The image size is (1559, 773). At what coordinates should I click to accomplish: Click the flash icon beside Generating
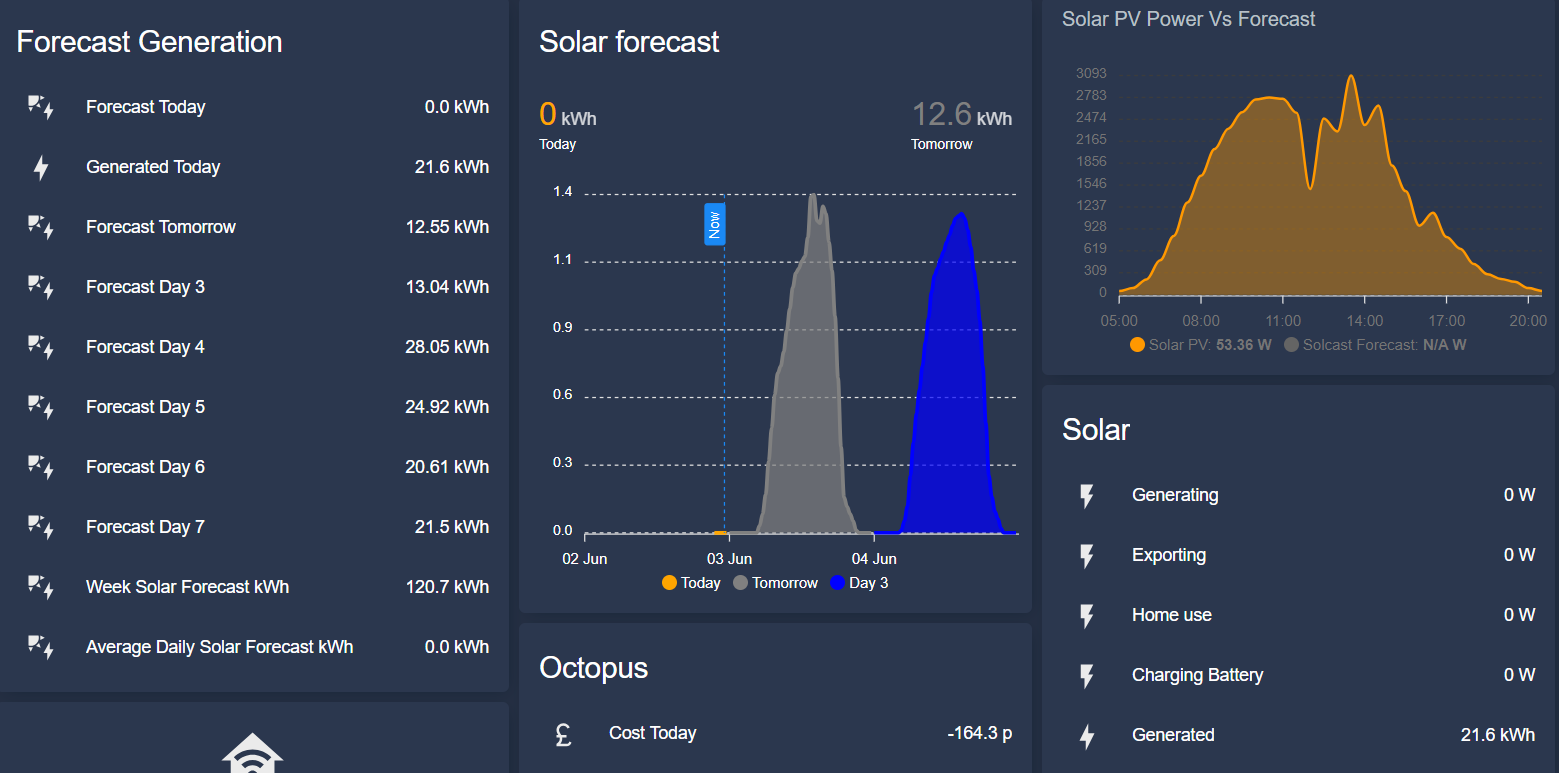tap(1087, 495)
